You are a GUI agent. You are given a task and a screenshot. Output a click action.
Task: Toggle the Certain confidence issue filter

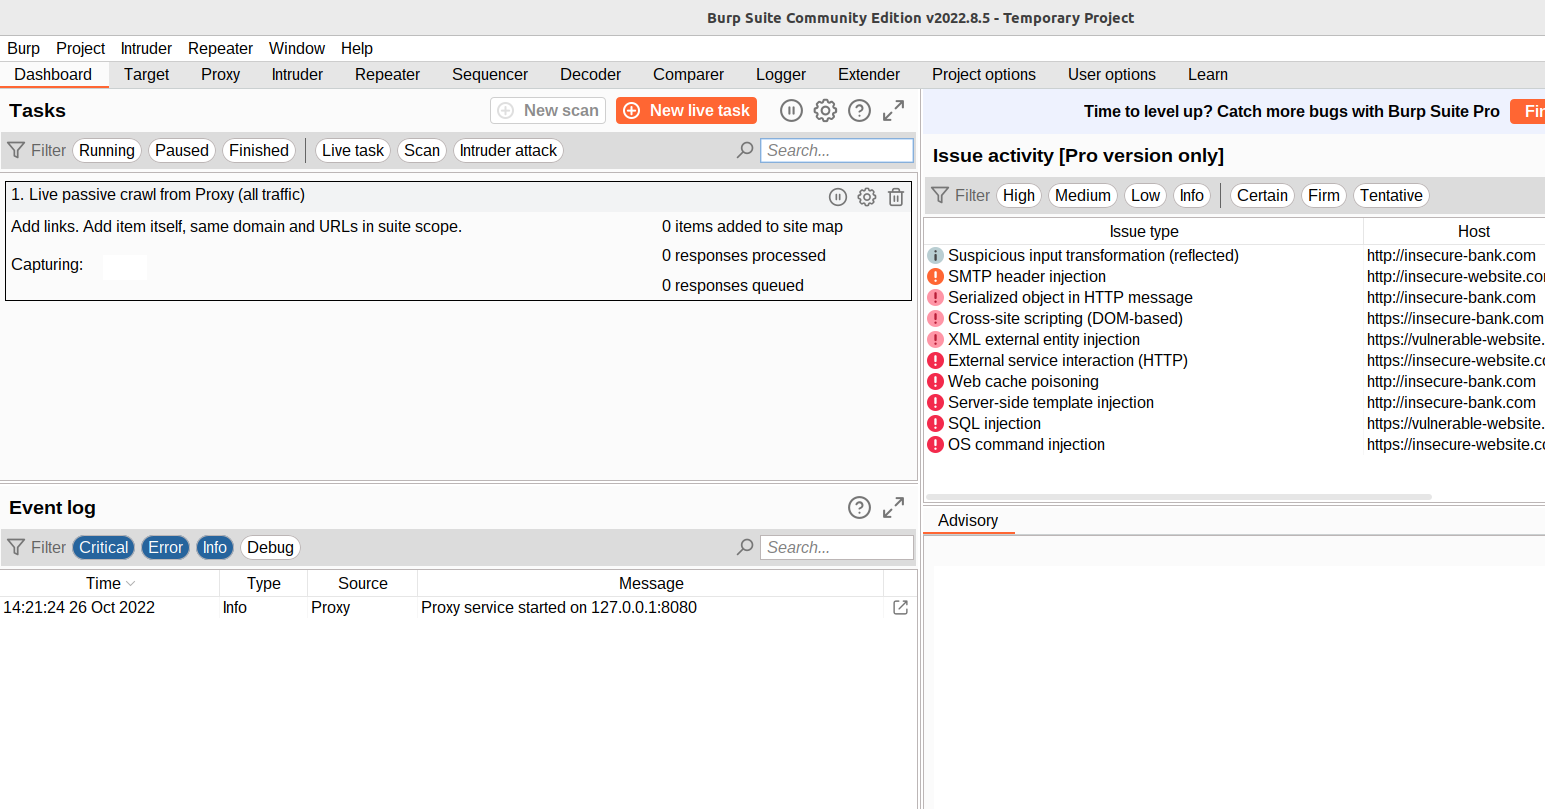click(1262, 195)
